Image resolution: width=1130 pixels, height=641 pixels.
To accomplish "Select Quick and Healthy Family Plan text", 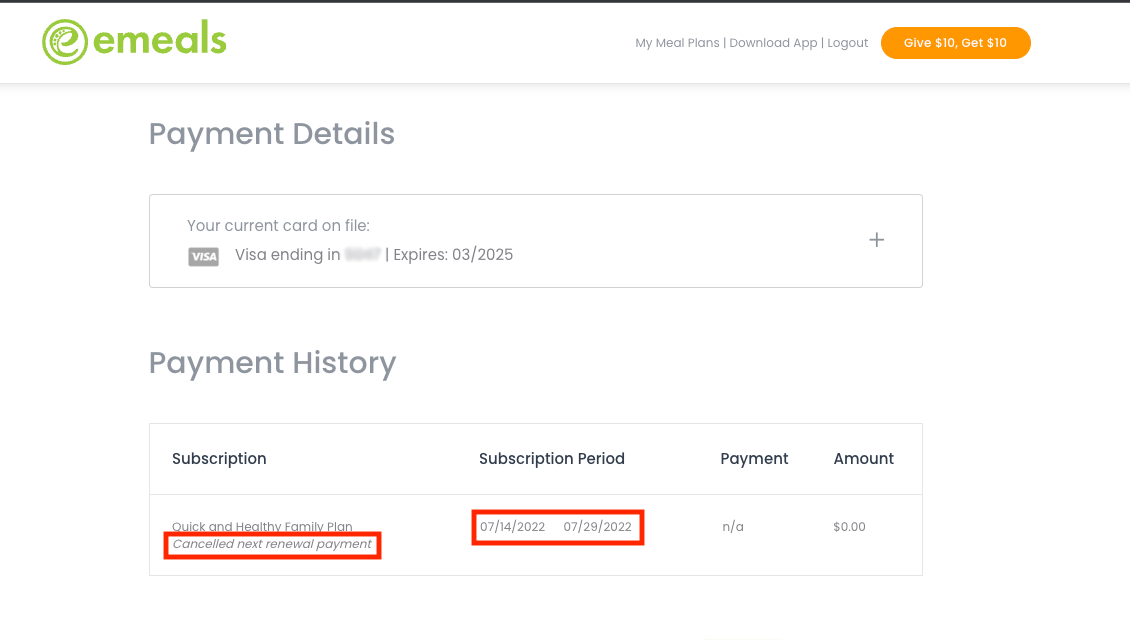I will pos(262,526).
